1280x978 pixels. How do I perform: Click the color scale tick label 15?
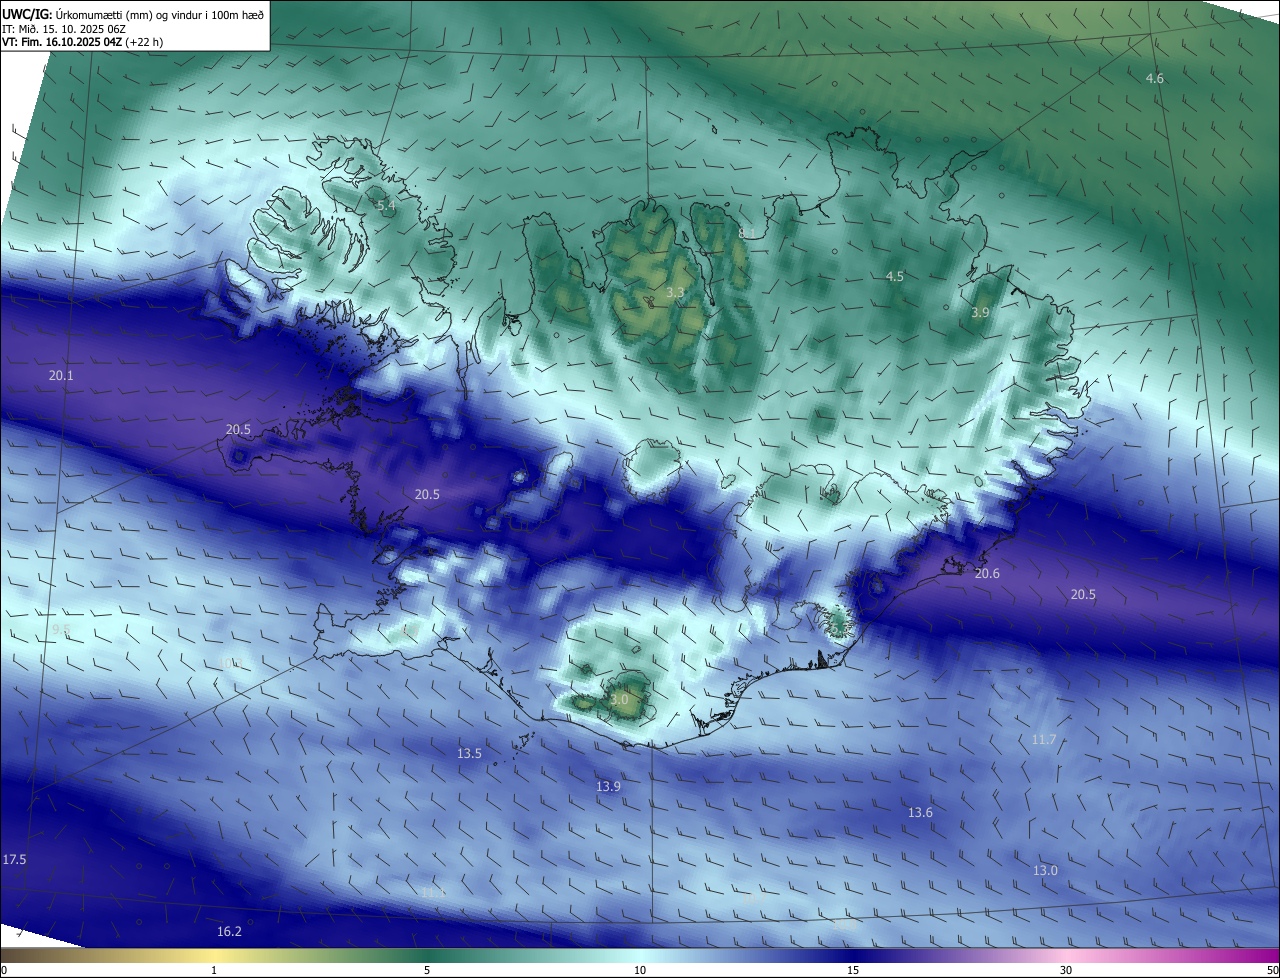853,970
